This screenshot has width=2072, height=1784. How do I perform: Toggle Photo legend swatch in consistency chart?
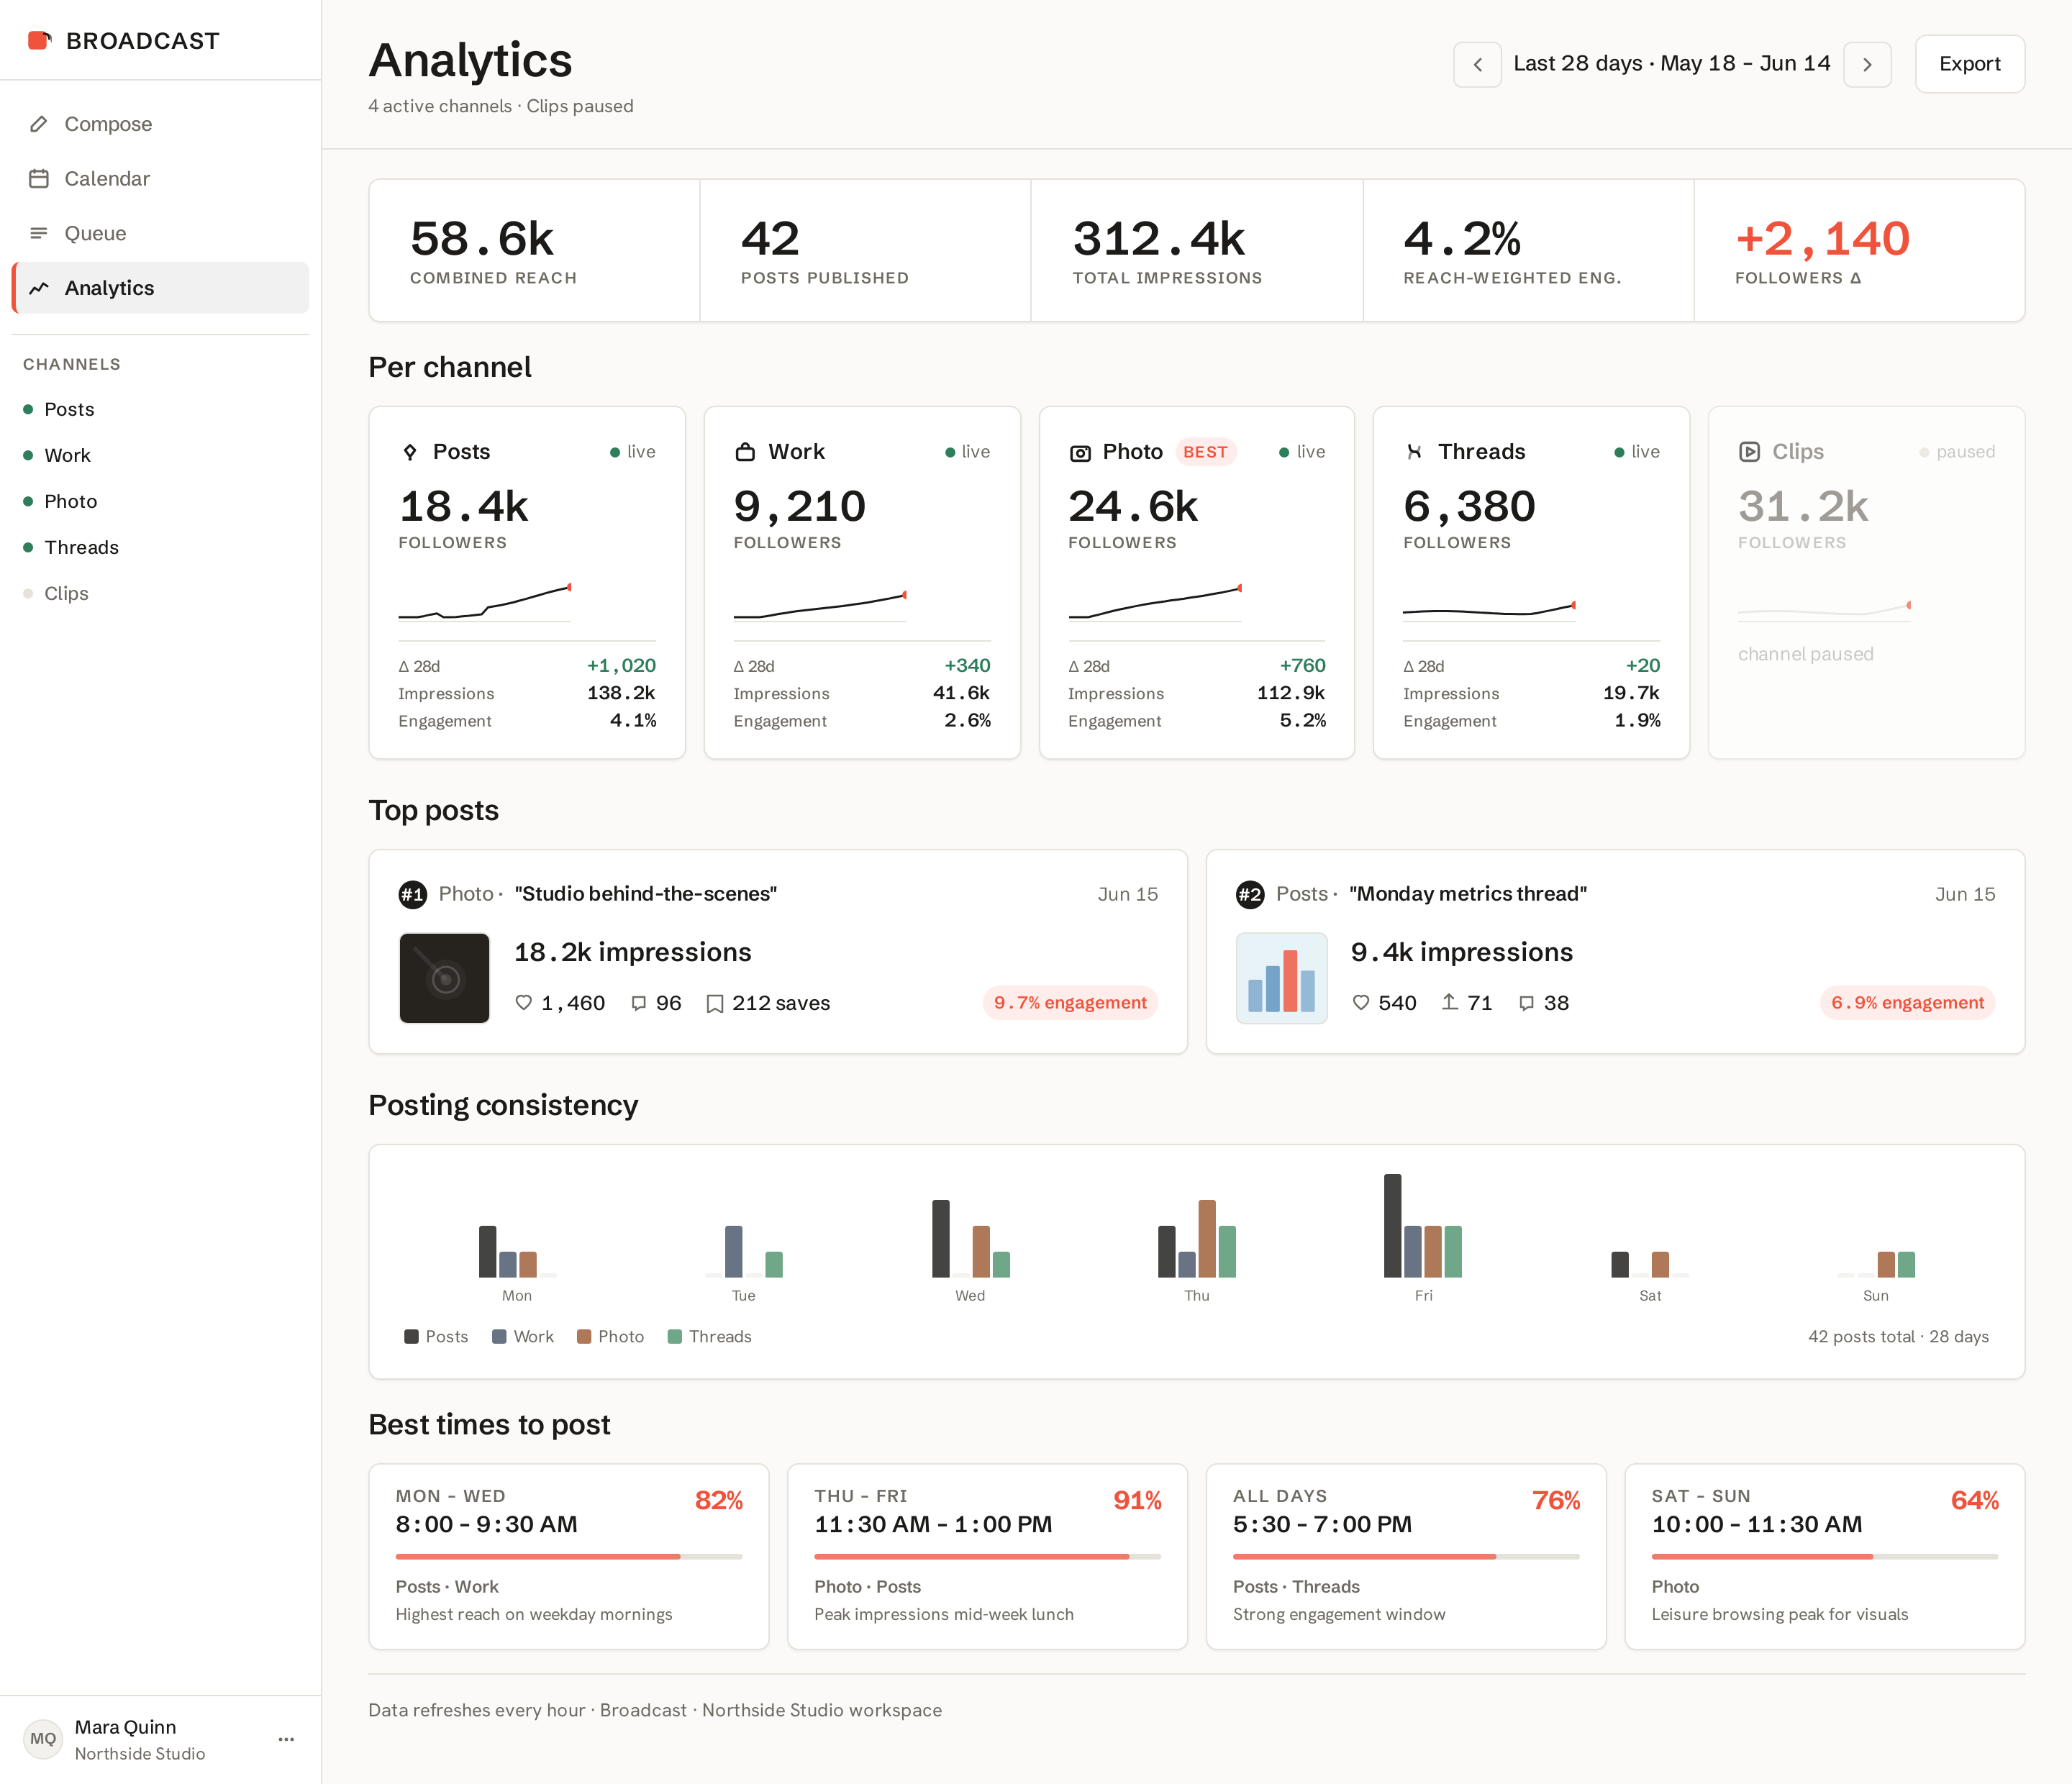click(584, 1337)
